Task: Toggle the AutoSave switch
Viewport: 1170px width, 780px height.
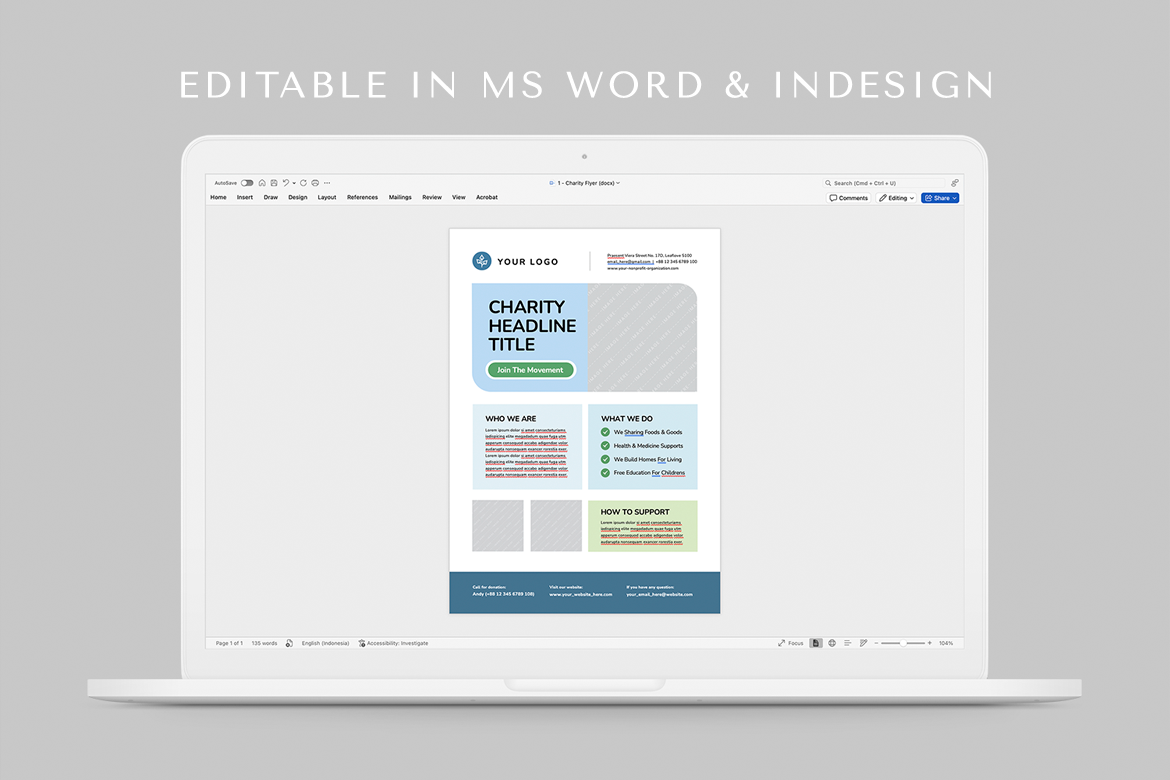Action: (x=247, y=183)
